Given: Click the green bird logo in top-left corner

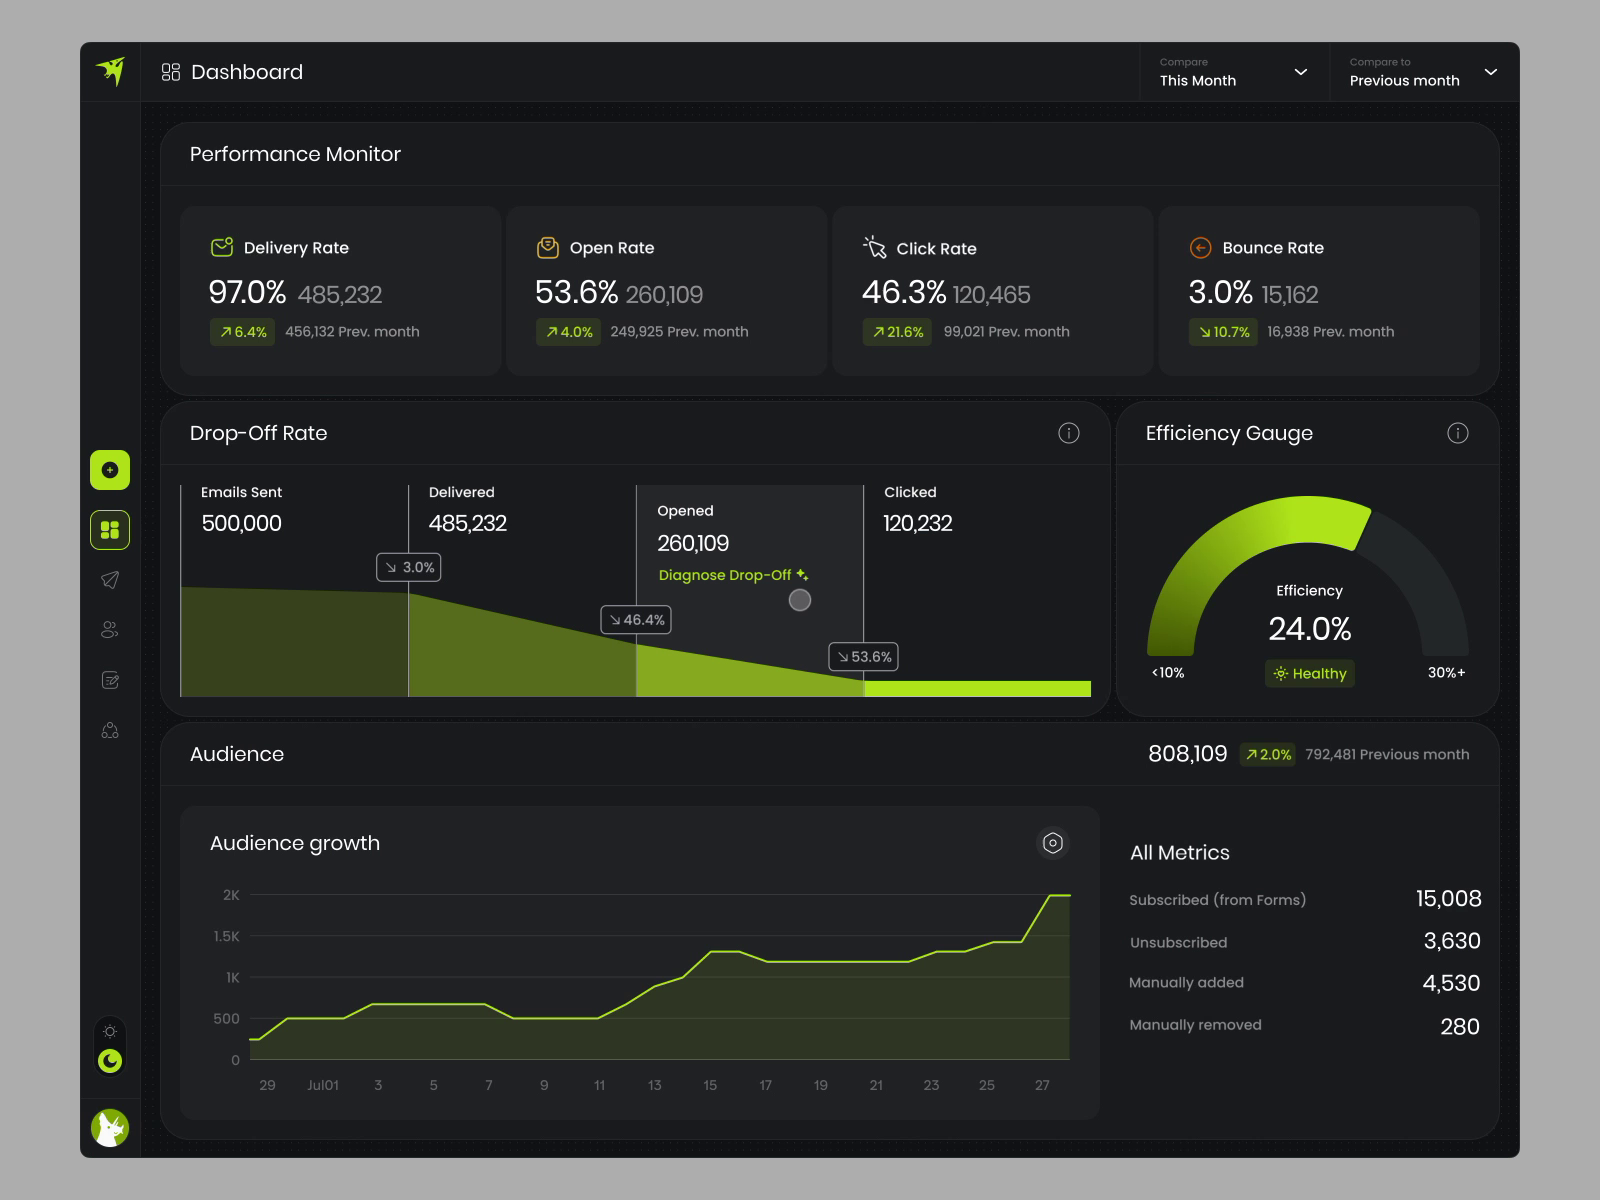Looking at the screenshot, I should click(110, 71).
